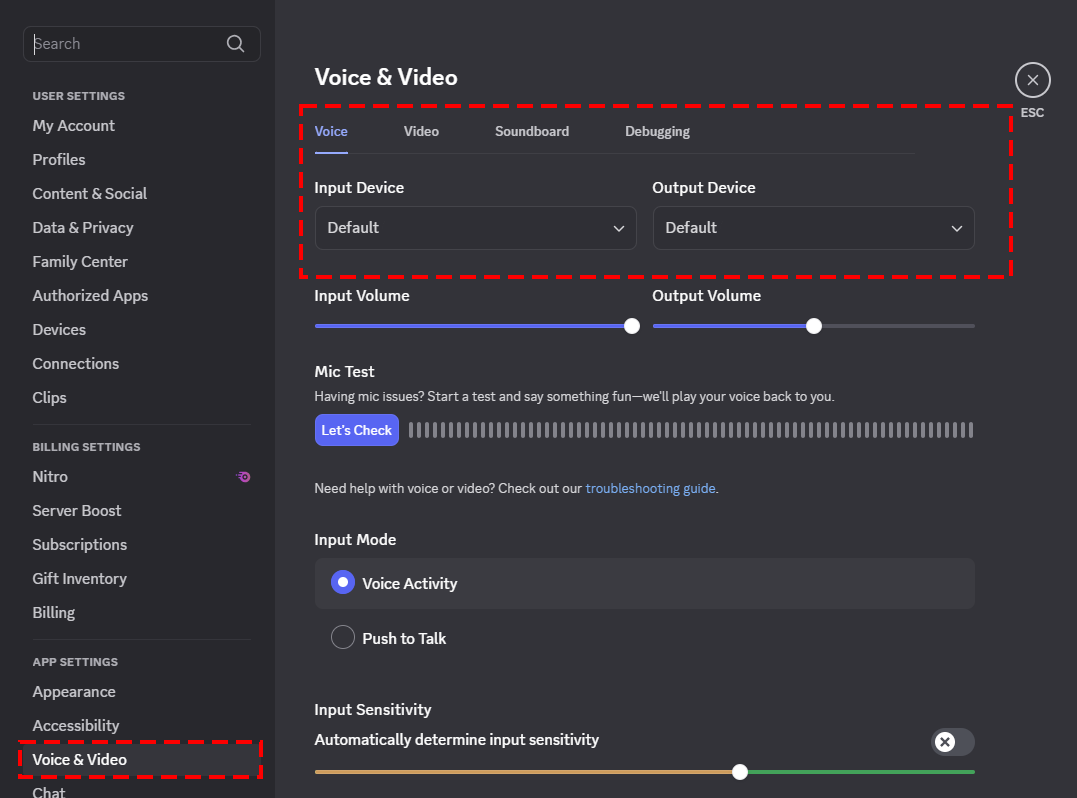This screenshot has width=1077, height=798.
Task: Switch to the Soundboard tab
Action: [532, 131]
